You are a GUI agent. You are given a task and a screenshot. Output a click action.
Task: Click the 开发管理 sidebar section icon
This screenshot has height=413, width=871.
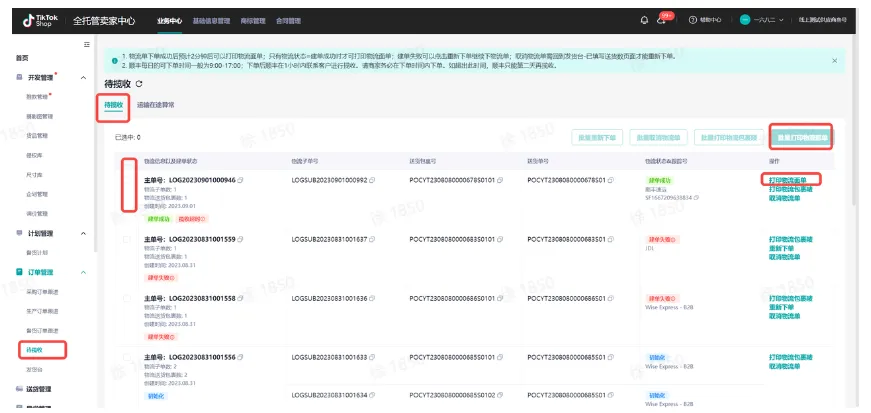click(19, 78)
